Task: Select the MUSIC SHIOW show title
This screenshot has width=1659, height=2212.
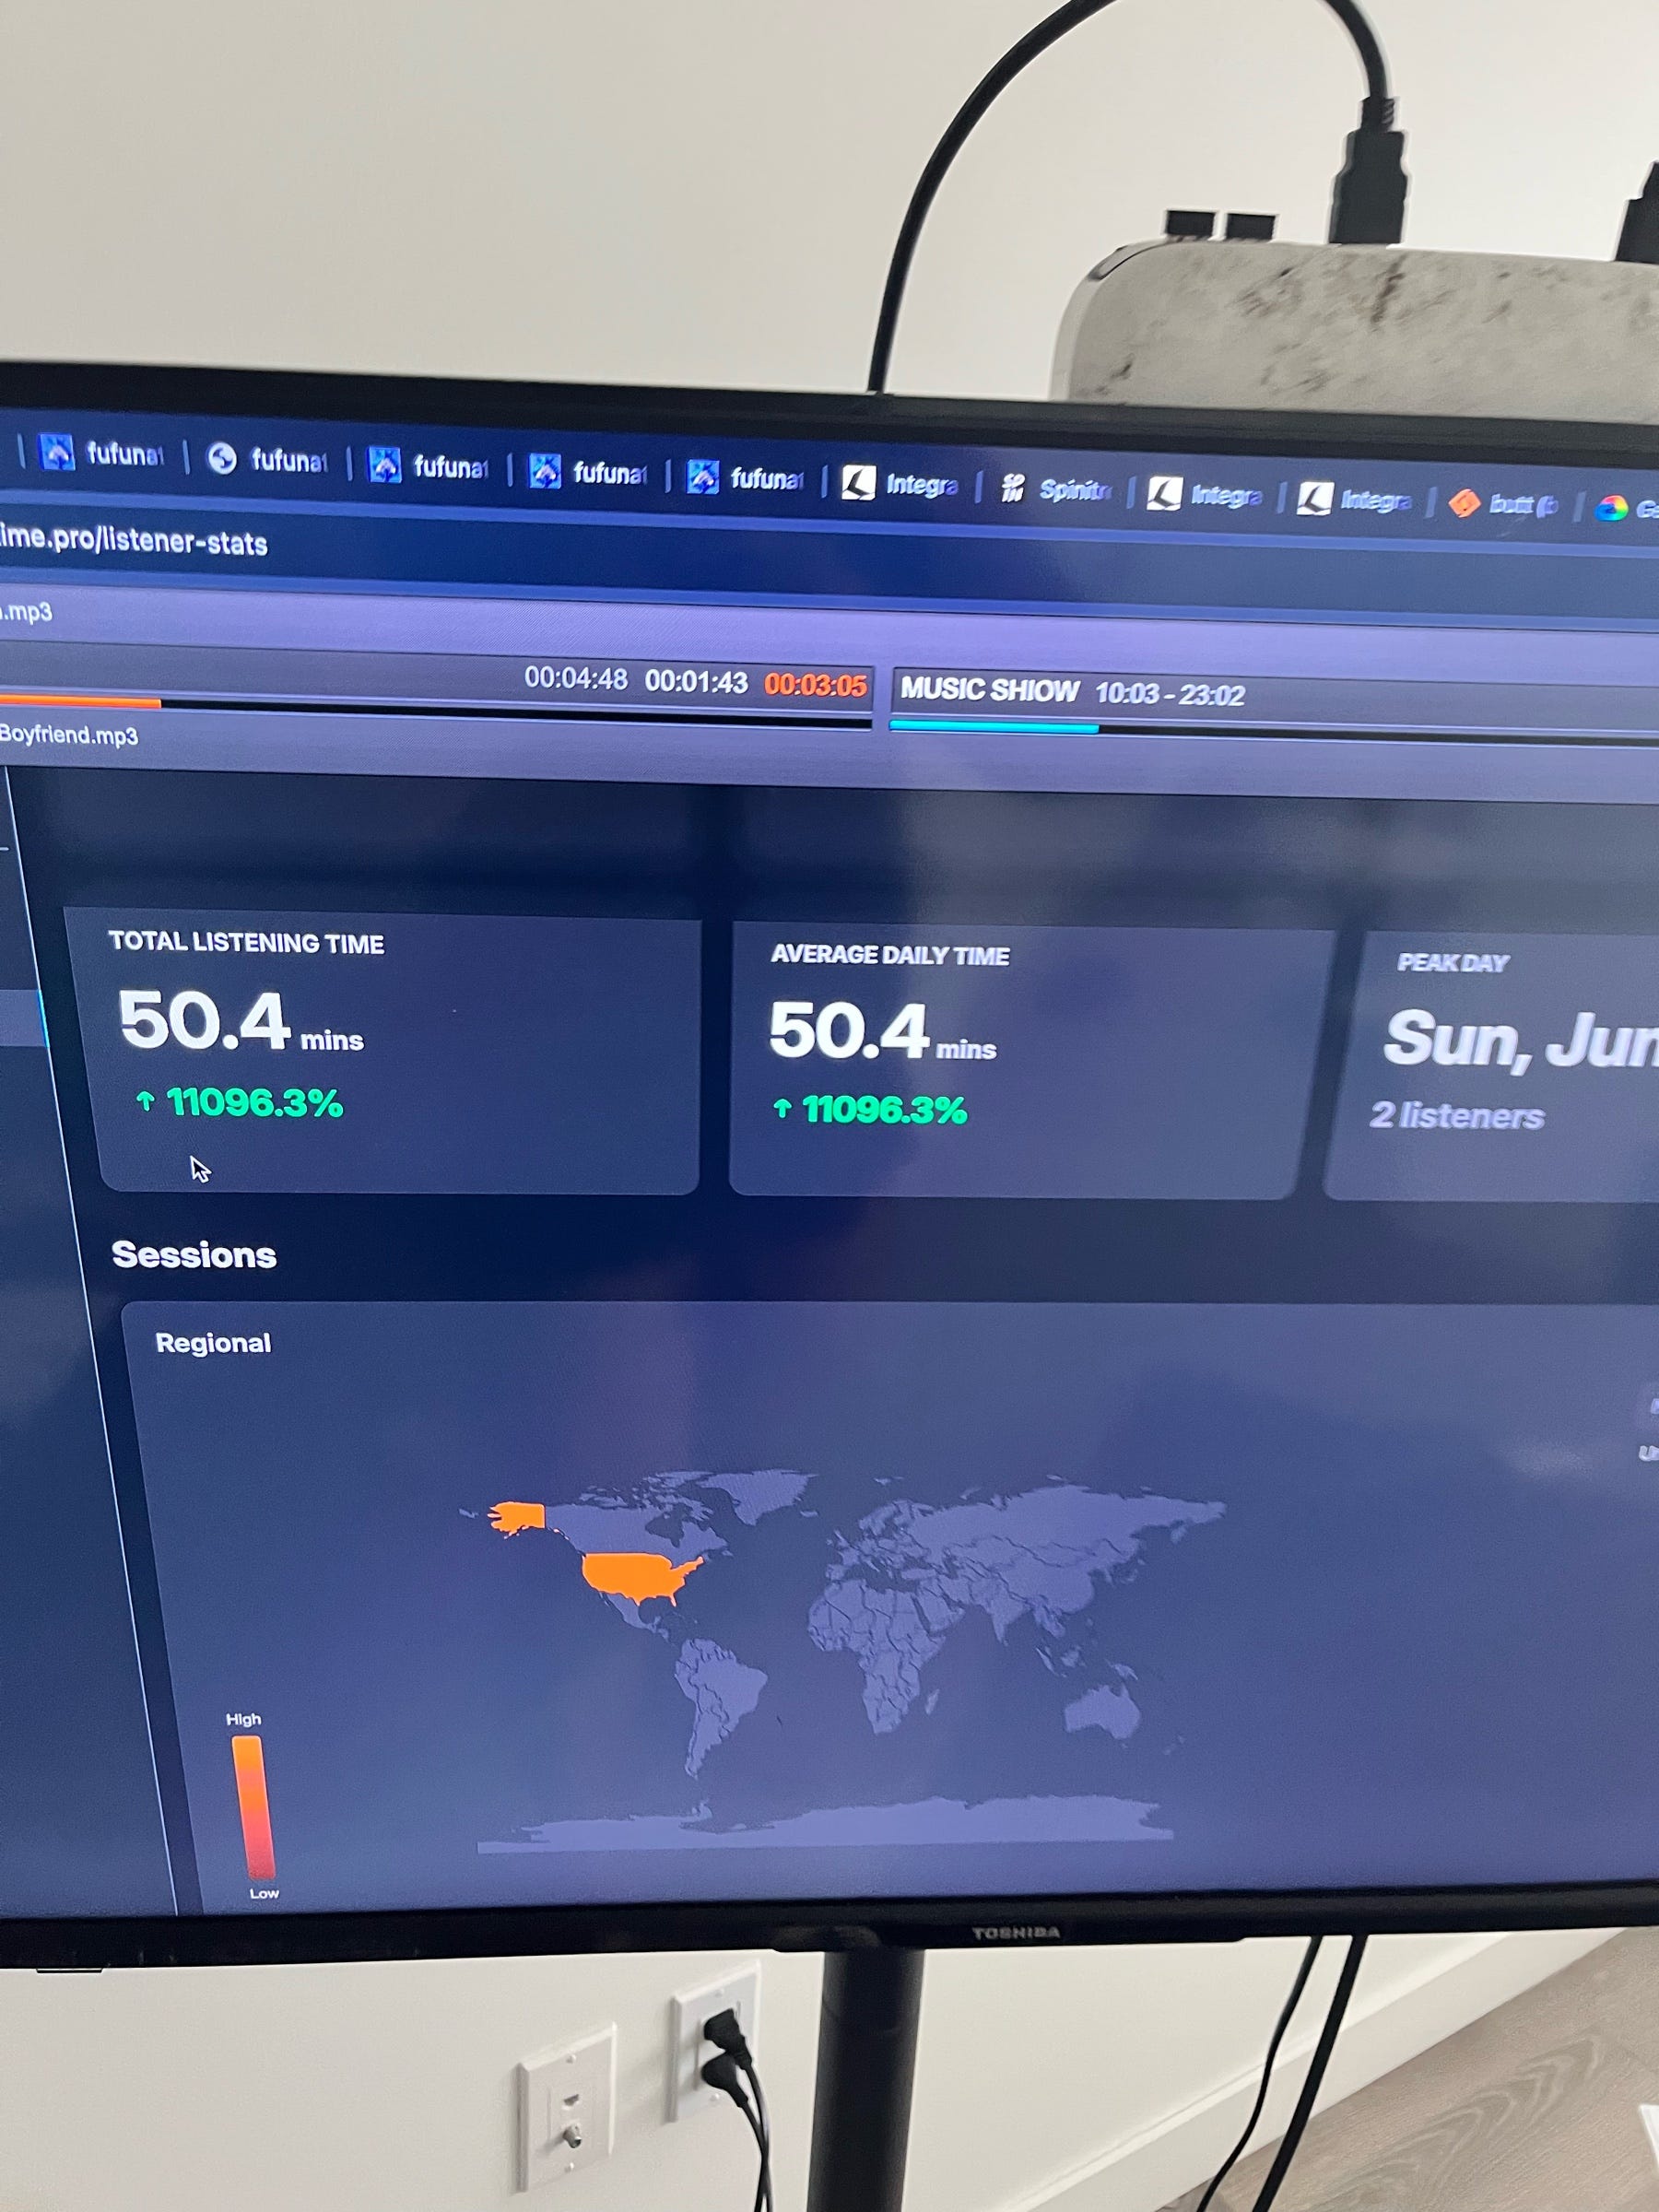Action: click(x=989, y=689)
